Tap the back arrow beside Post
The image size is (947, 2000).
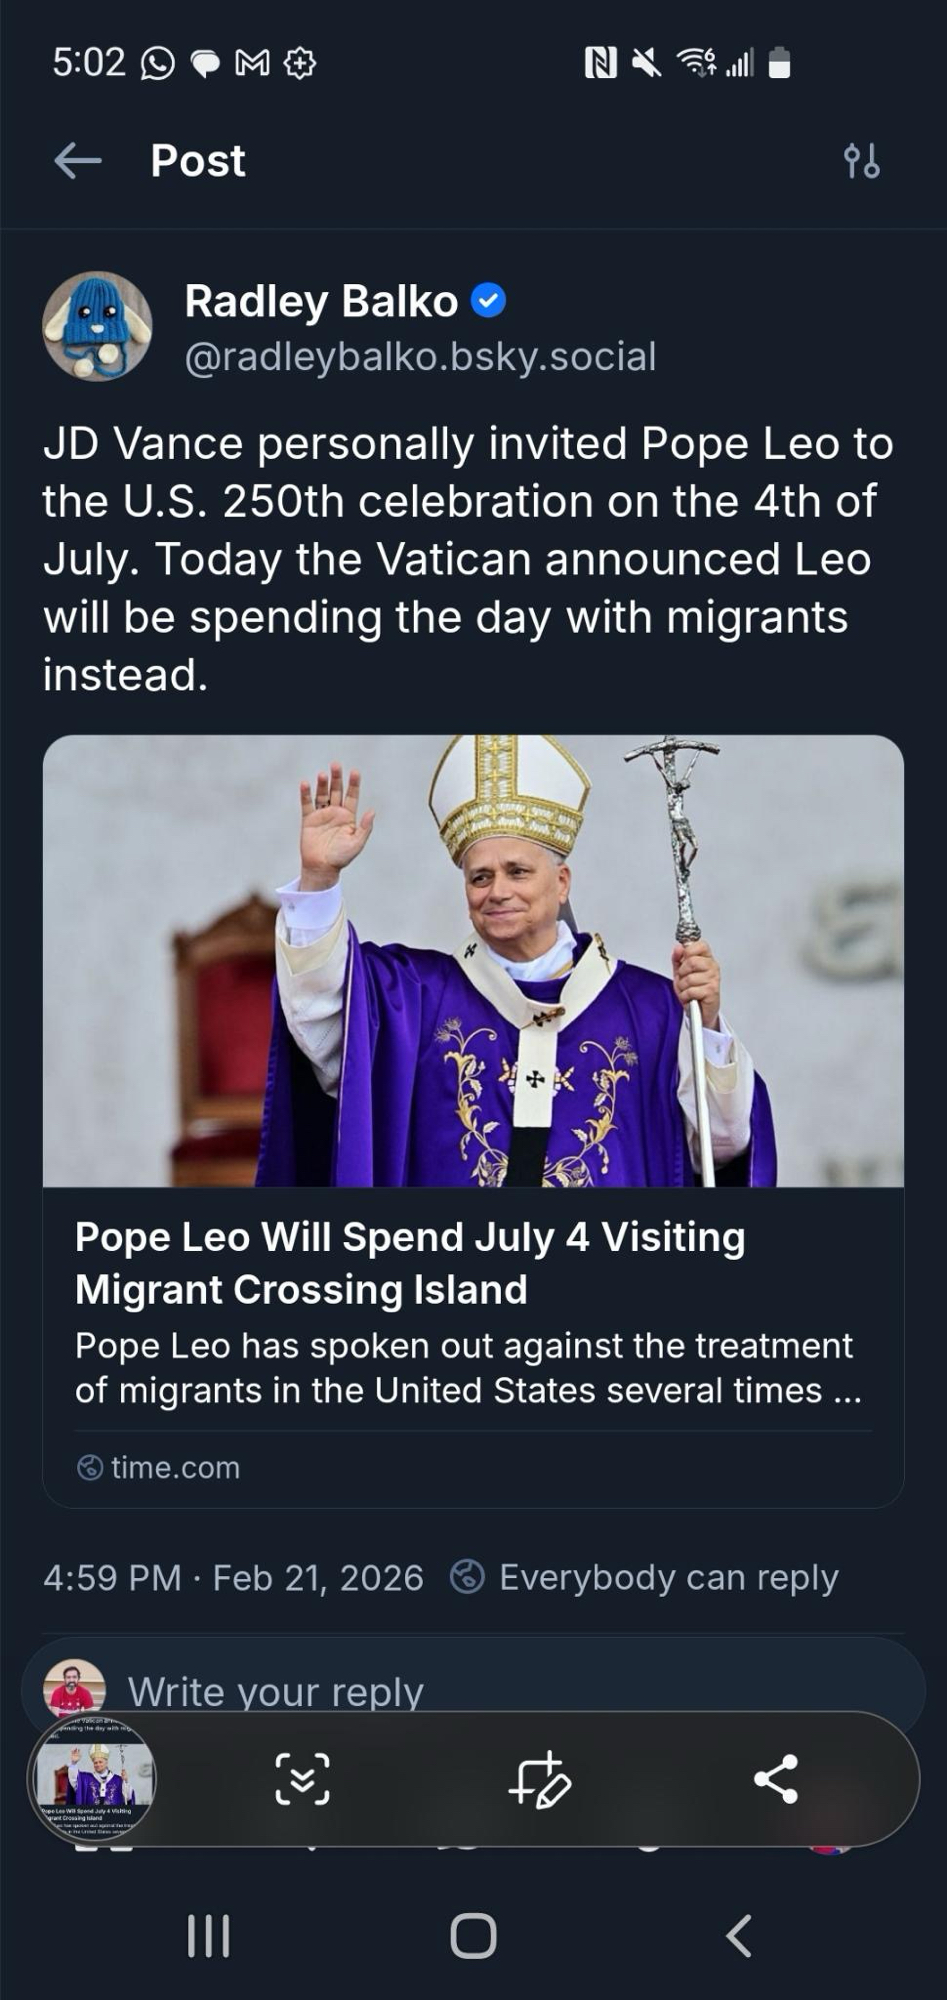78,160
